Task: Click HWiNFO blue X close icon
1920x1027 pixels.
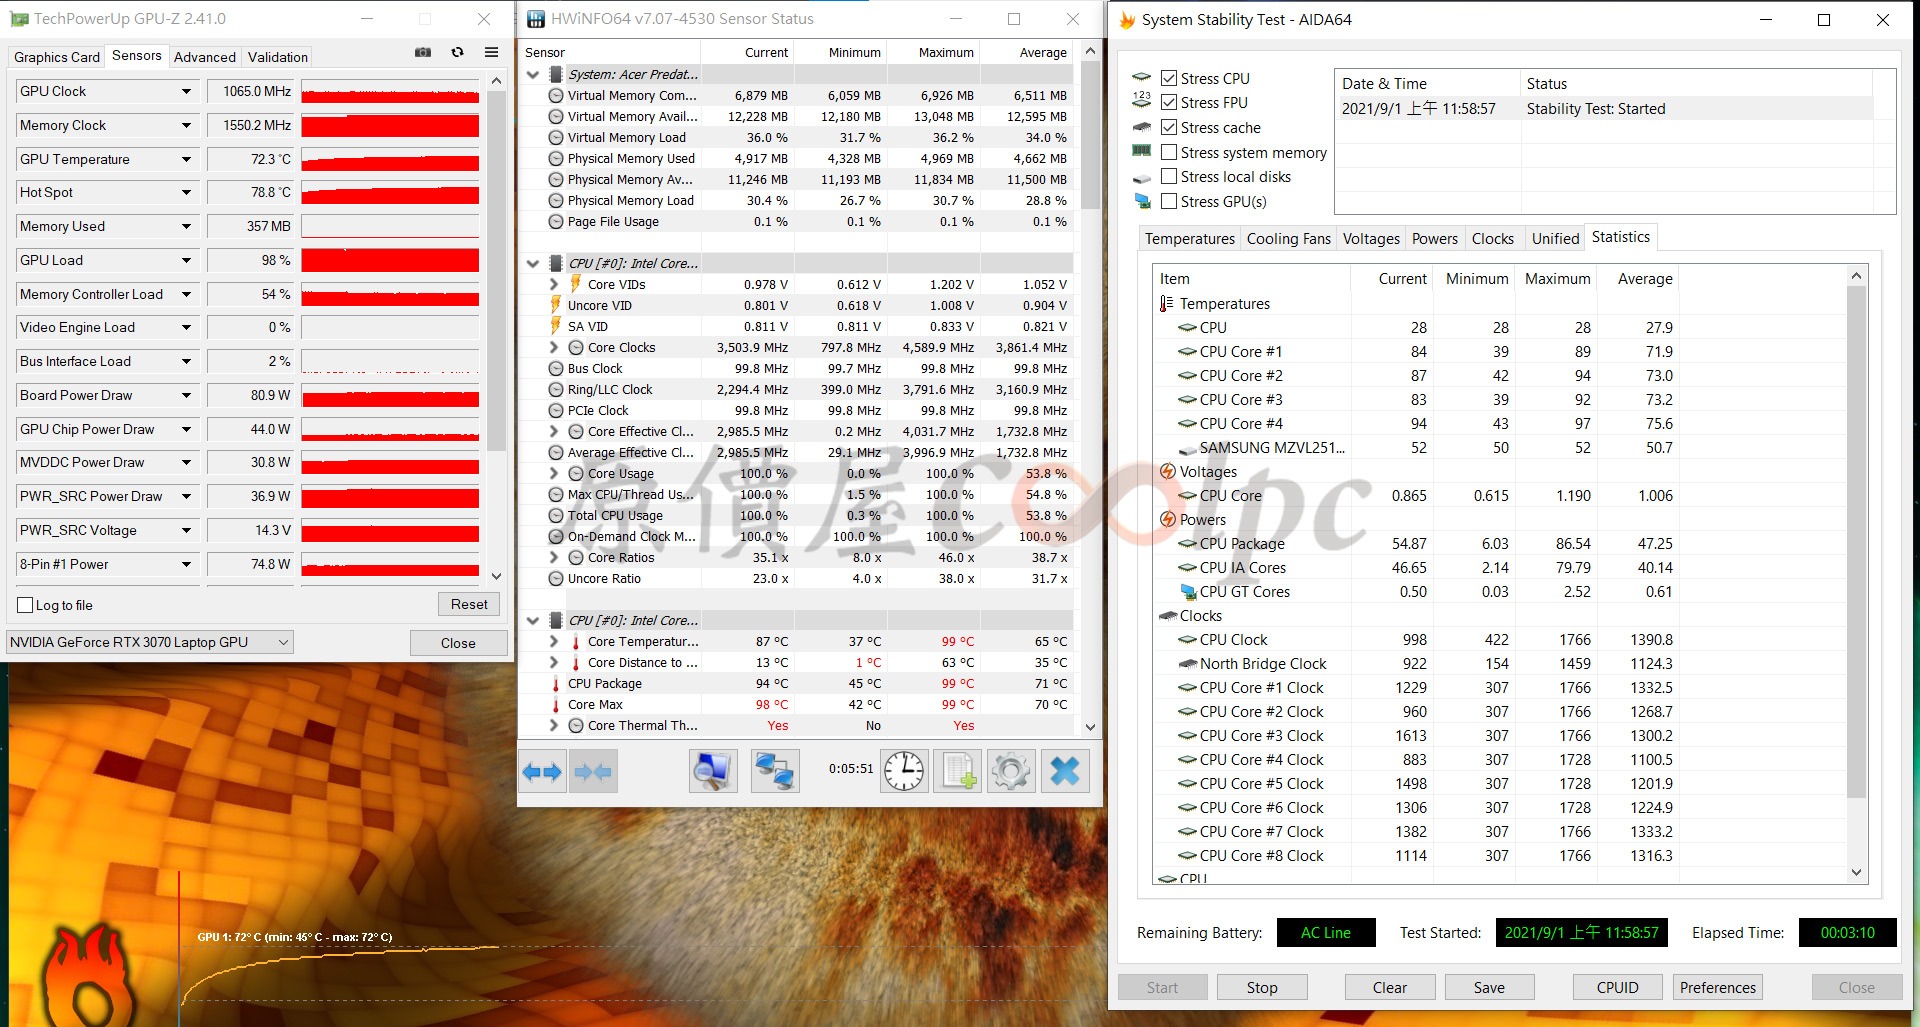Action: [x=1065, y=771]
